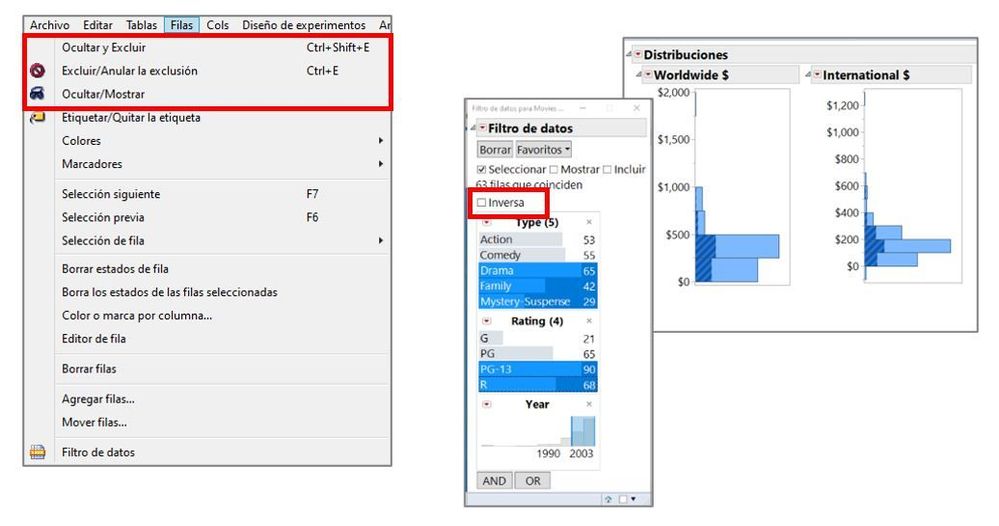Click the Year range histogram slider
Viewport: 999px width, 526px height.
(x=582, y=431)
